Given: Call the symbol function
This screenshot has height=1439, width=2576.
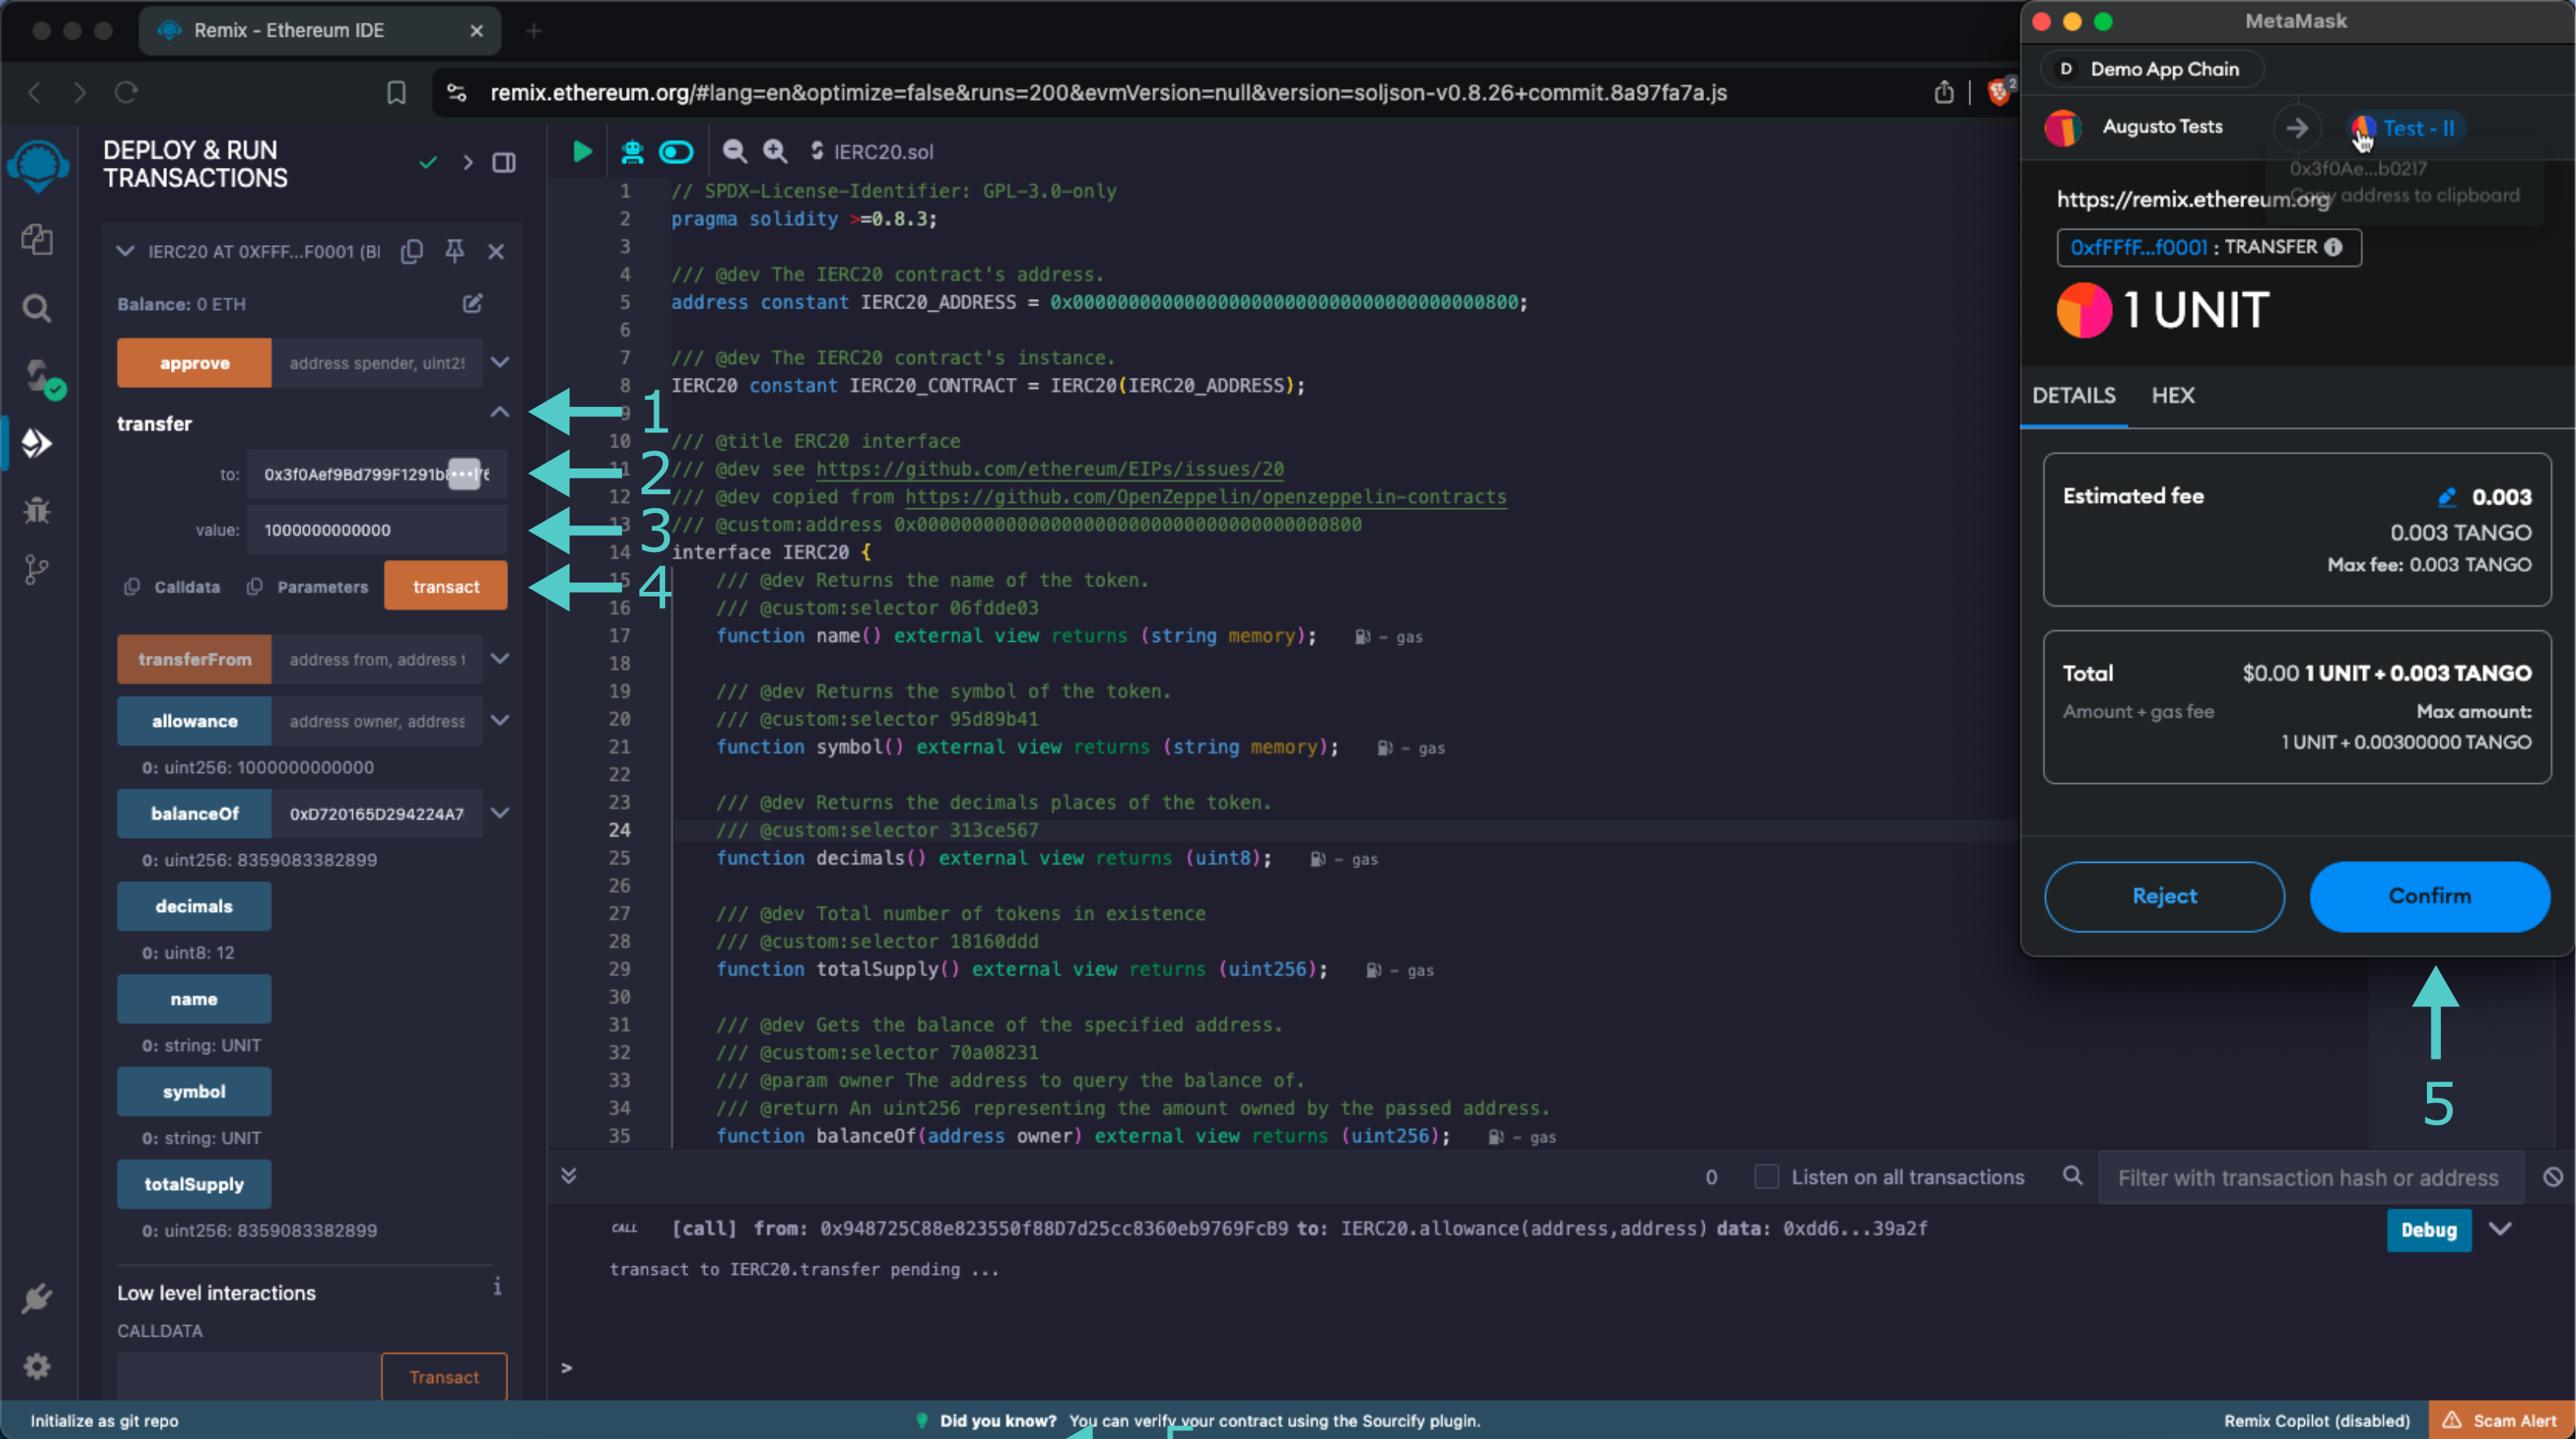Looking at the screenshot, I should [x=194, y=1091].
